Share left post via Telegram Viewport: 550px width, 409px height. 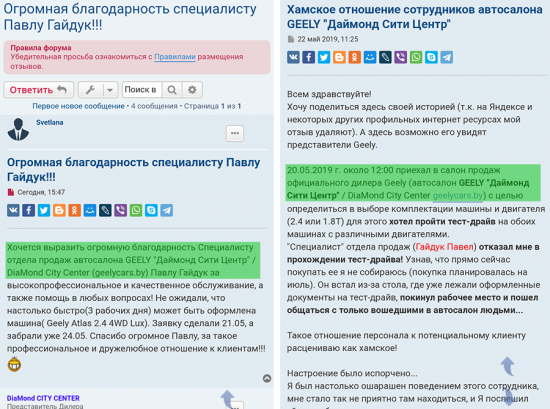[x=167, y=210]
